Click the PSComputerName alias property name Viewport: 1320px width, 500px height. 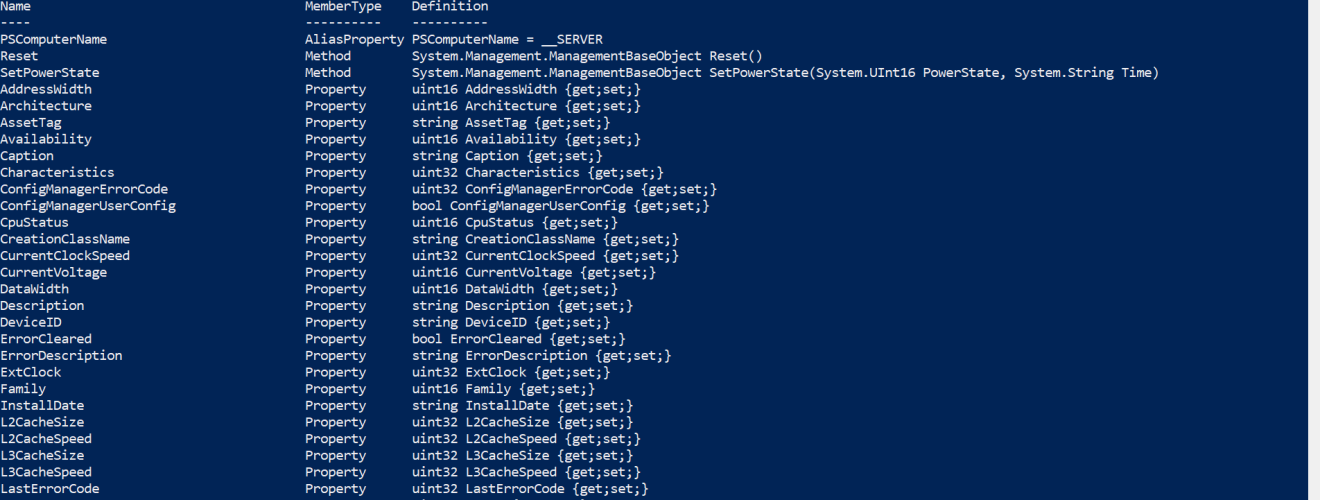53,39
